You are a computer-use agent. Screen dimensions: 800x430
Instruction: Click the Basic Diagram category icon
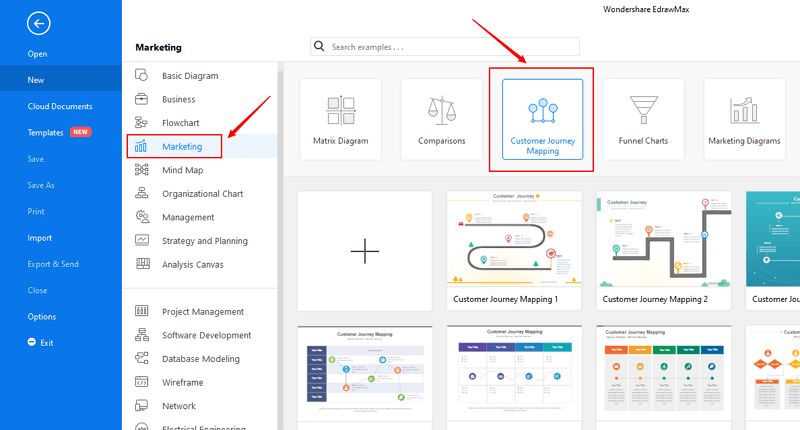click(x=141, y=75)
